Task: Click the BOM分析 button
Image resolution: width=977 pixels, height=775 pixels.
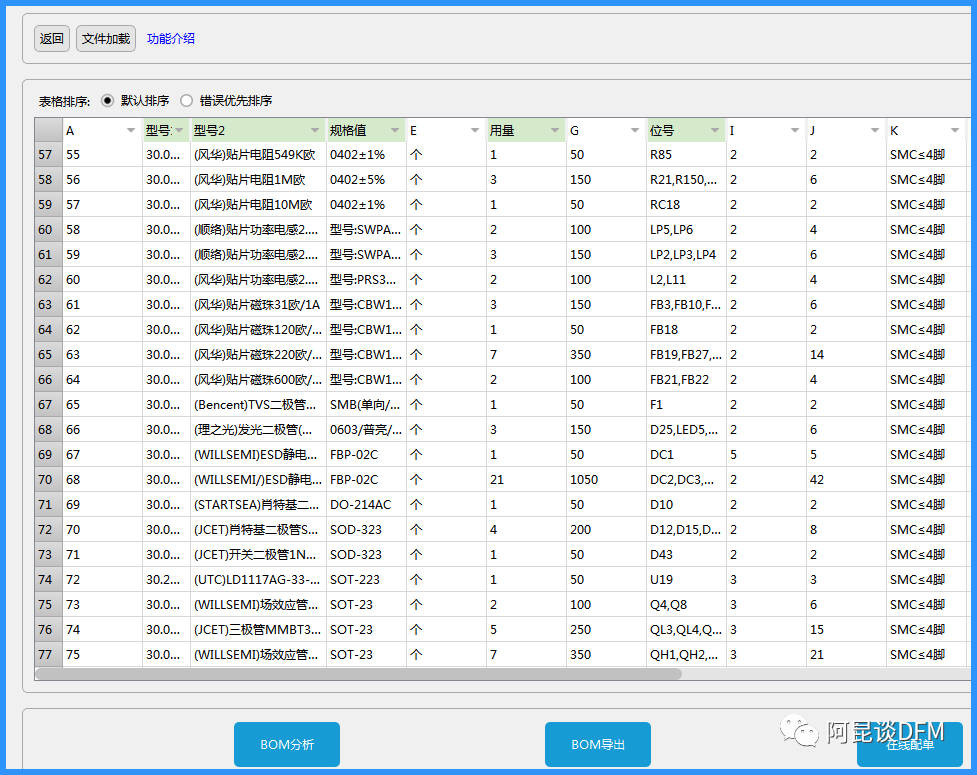Action: pos(287,744)
